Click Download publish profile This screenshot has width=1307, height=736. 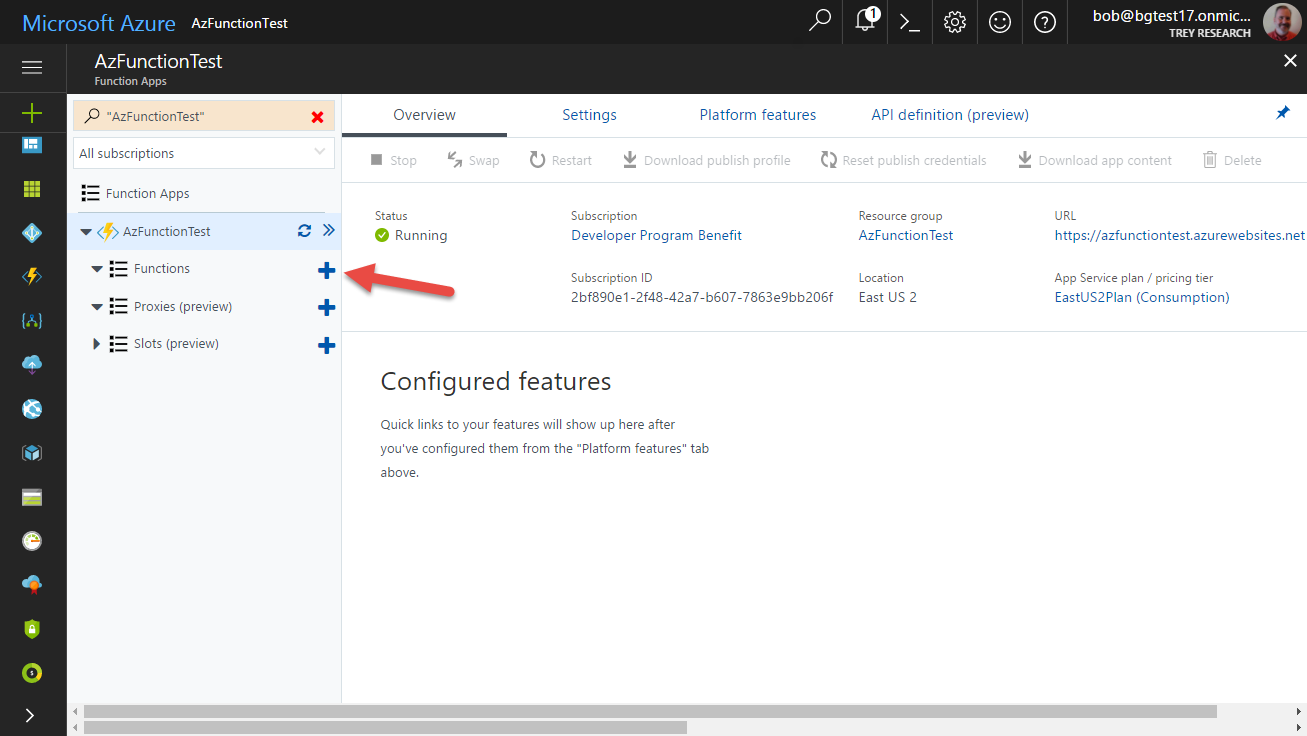(706, 160)
